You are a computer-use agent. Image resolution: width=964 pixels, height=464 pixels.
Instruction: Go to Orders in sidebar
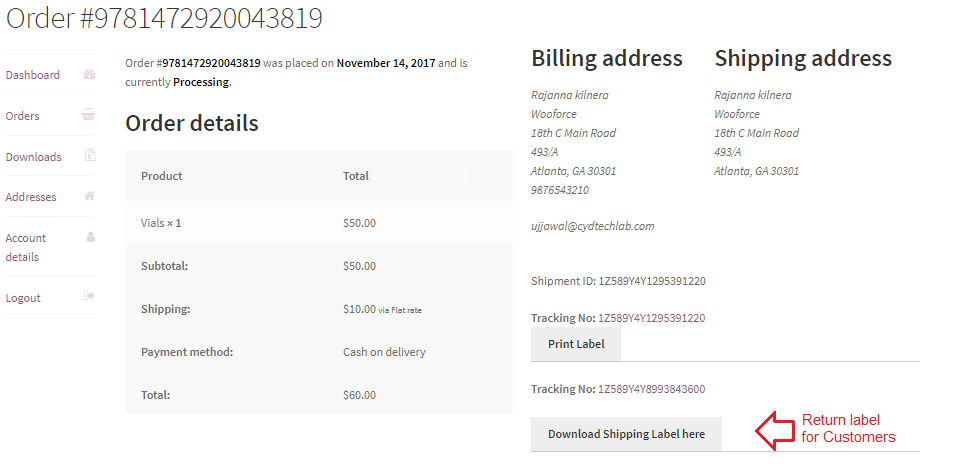22,116
